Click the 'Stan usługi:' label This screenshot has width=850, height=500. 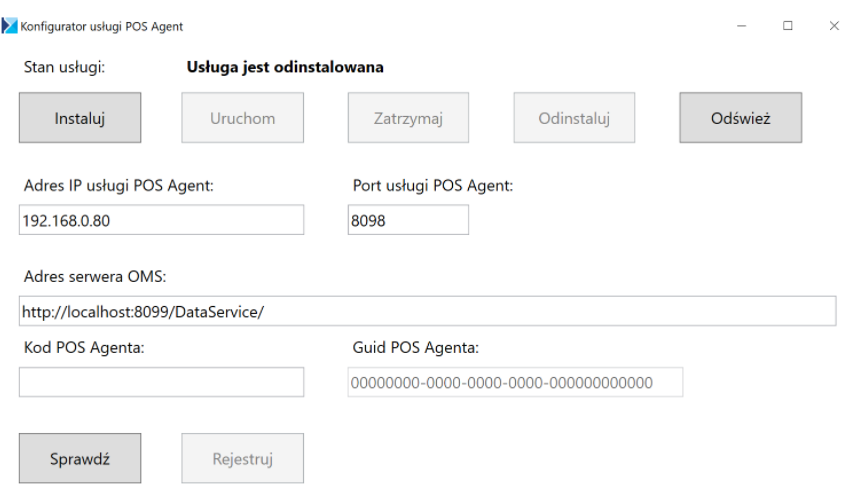[x=64, y=67]
